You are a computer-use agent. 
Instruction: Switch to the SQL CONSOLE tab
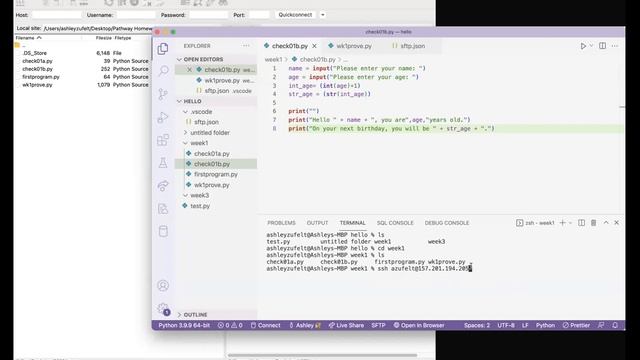[395, 223]
